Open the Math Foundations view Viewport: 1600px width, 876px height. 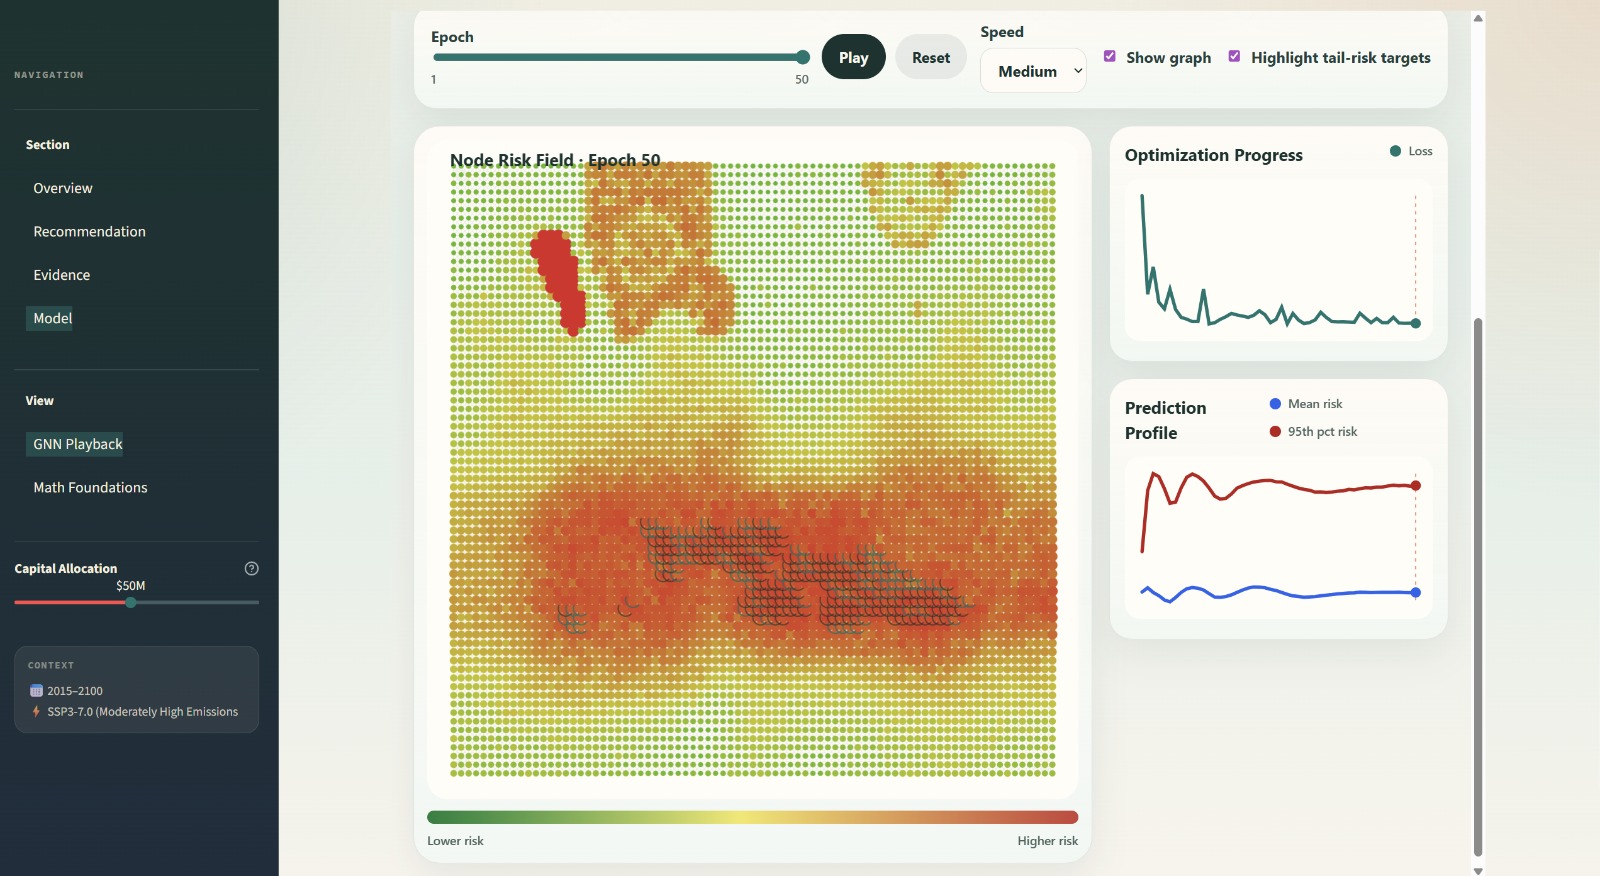(x=90, y=488)
